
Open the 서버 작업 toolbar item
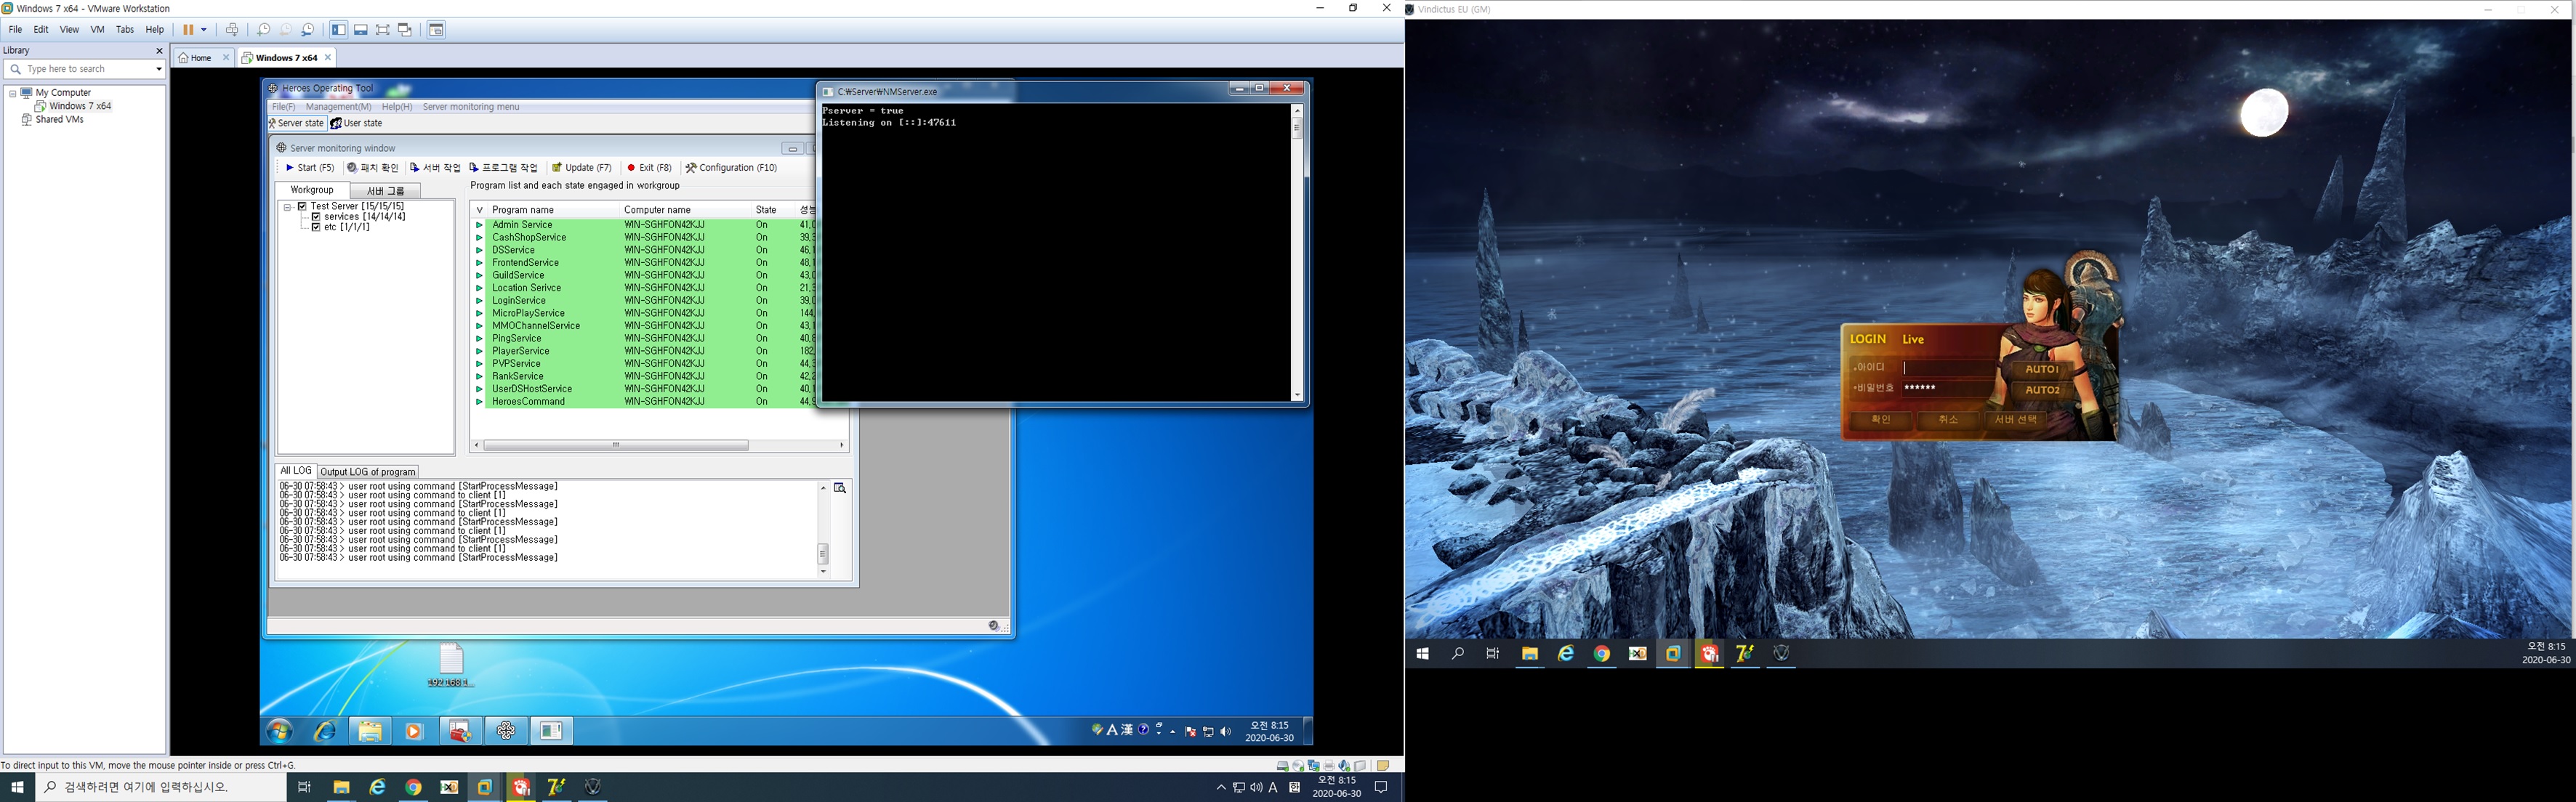(436, 168)
